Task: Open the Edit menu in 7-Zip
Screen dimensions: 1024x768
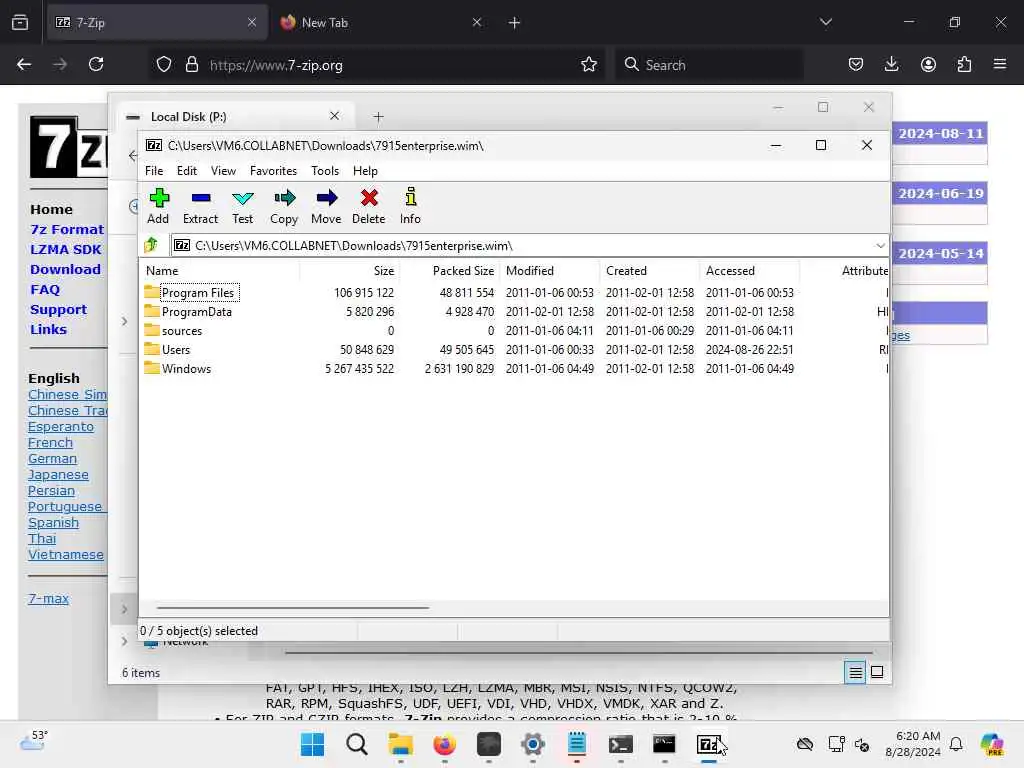Action: point(187,170)
